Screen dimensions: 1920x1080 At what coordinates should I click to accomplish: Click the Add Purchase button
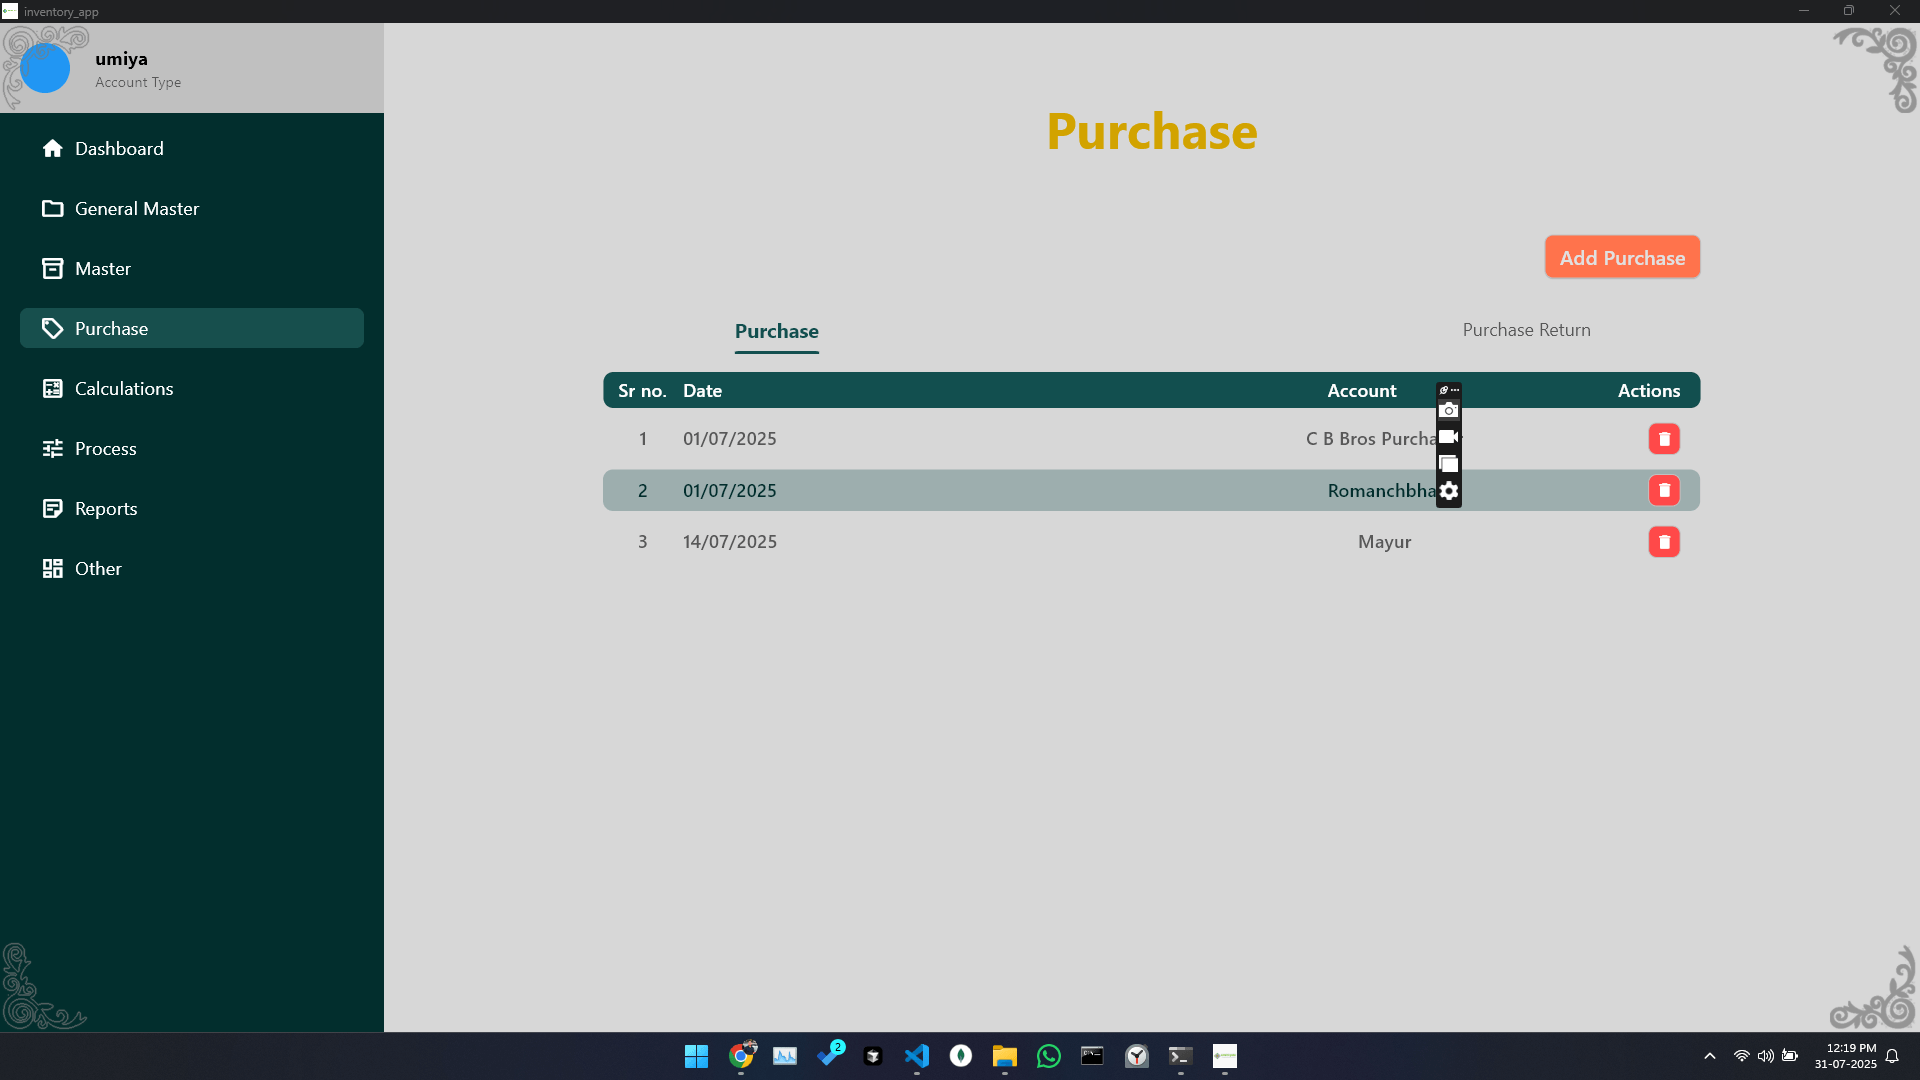click(1621, 257)
